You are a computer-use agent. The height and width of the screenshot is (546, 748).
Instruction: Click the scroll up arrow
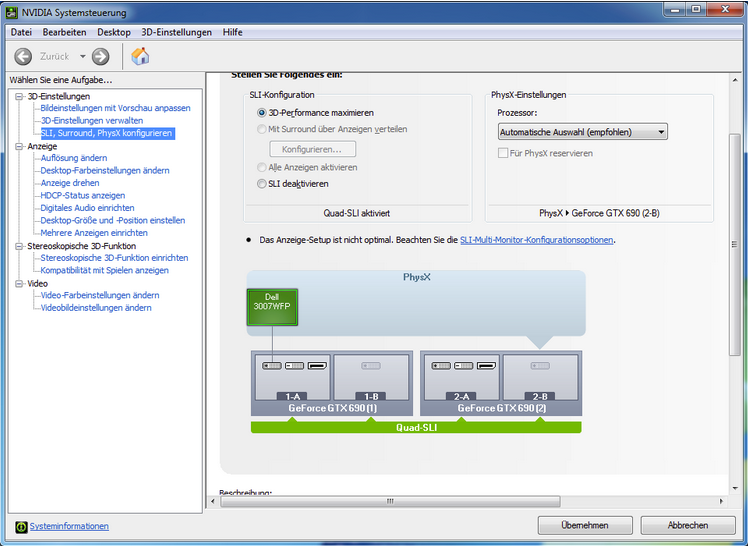(x=735, y=81)
